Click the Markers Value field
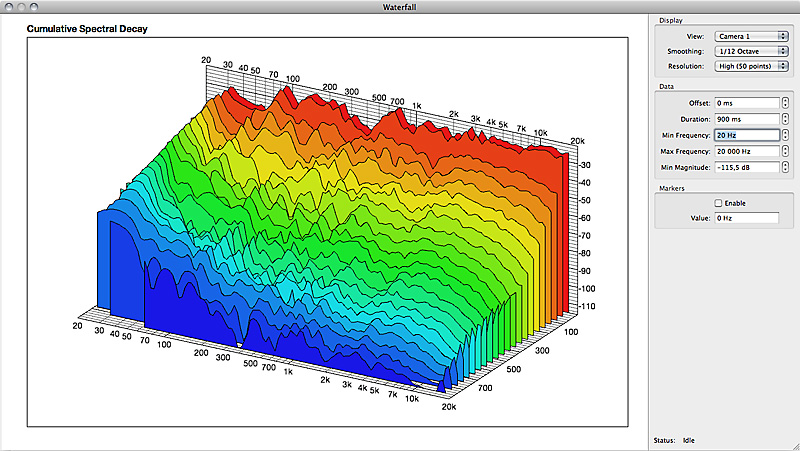The width and height of the screenshot is (800, 451). 746,218
